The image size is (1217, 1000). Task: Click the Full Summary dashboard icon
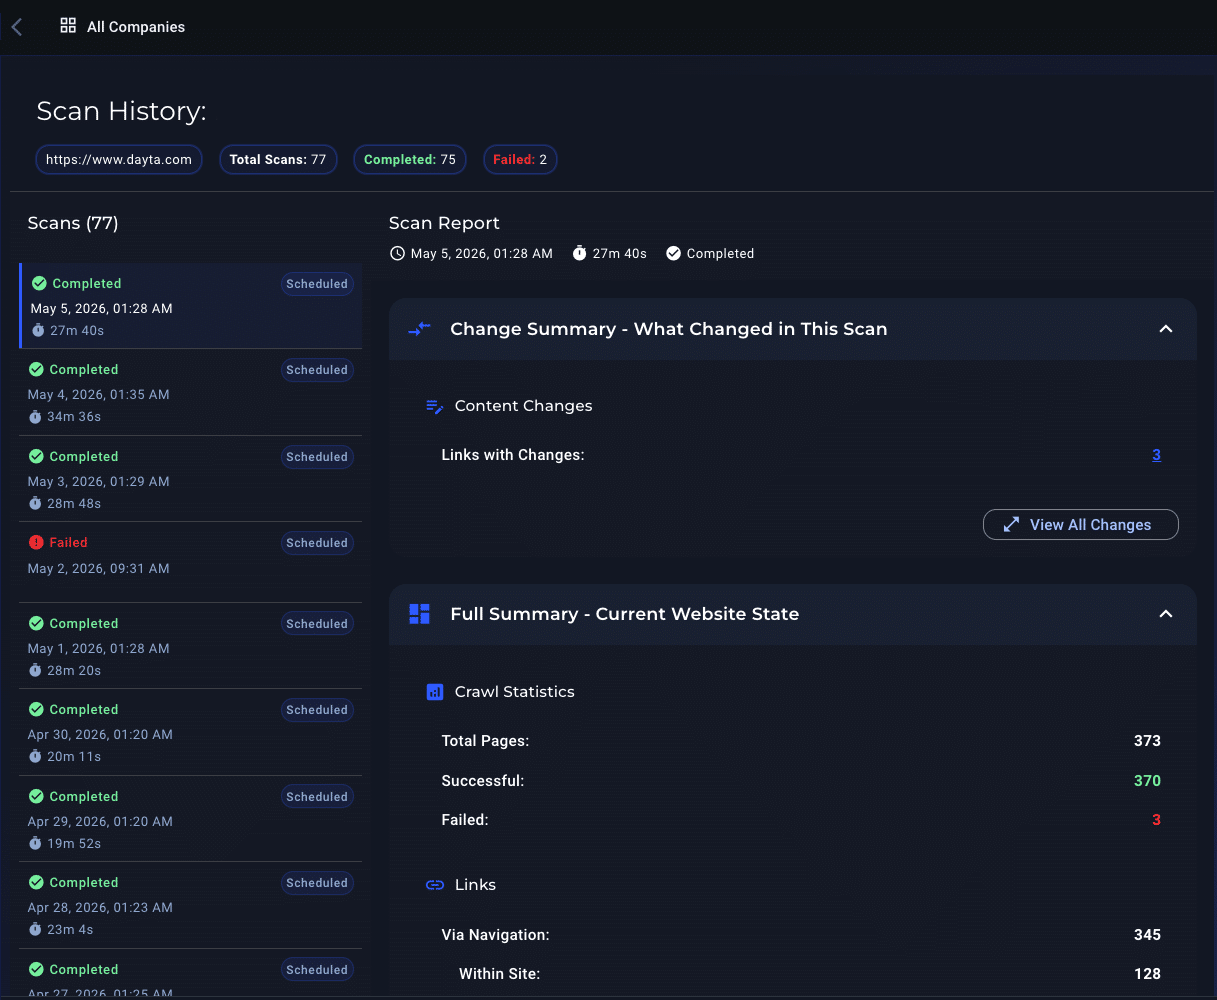pos(420,614)
